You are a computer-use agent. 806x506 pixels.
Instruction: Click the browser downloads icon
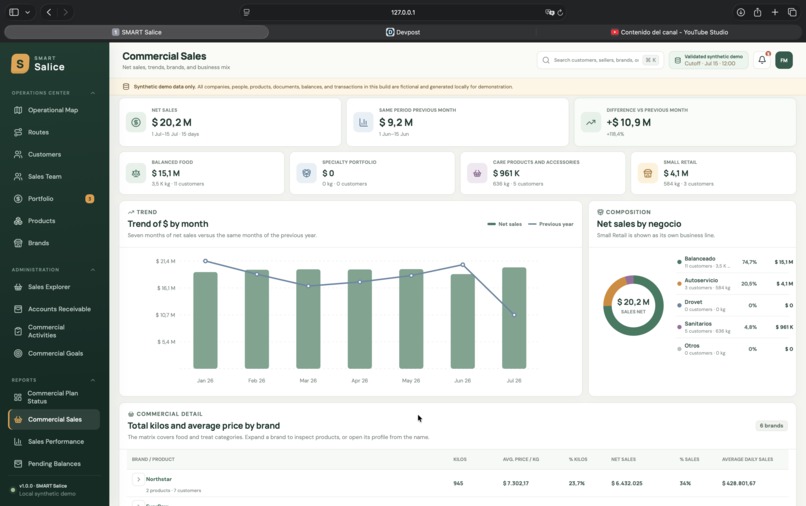point(740,12)
